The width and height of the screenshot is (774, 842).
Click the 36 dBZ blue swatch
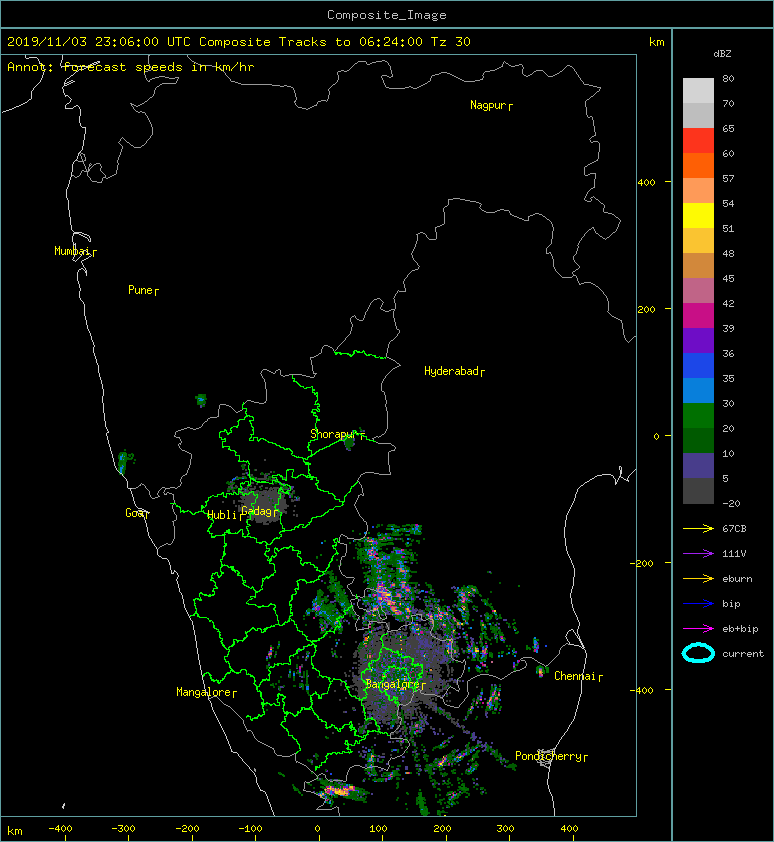click(x=698, y=365)
